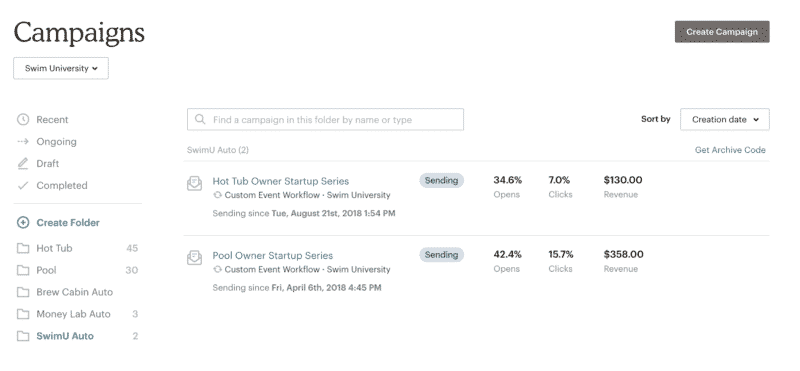Click the Pool Owner Startup Series envelope icon

pos(194,258)
